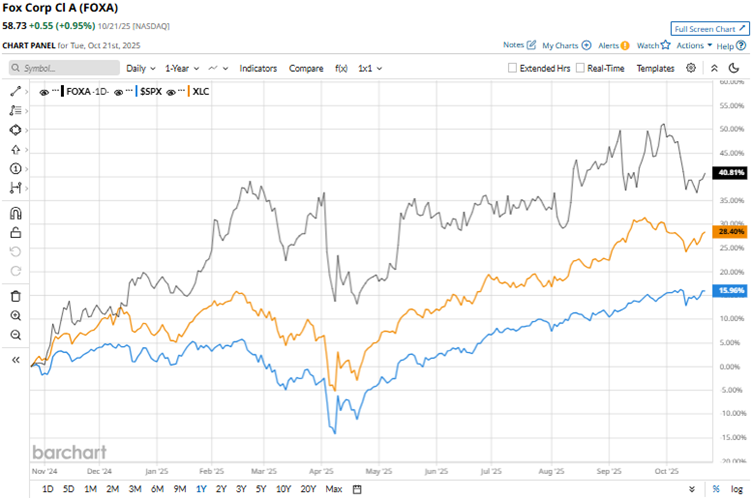Click the Alerts exclamation icon

pyautogui.click(x=624, y=46)
